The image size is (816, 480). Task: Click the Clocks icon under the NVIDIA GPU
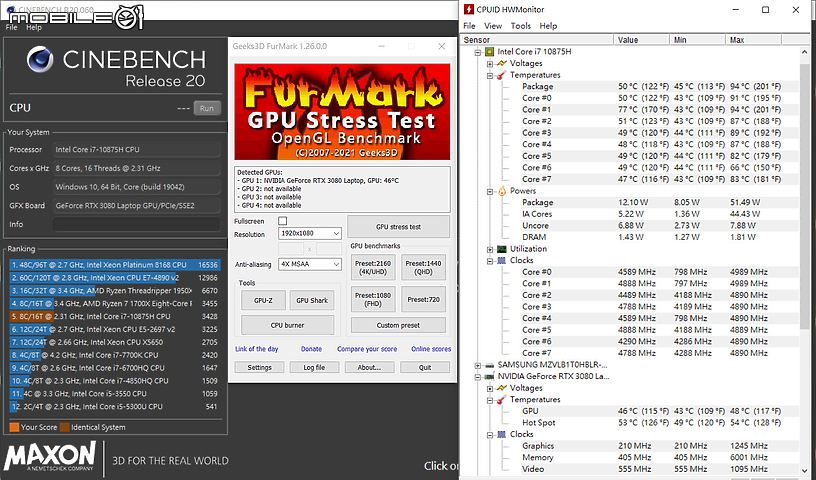502,434
